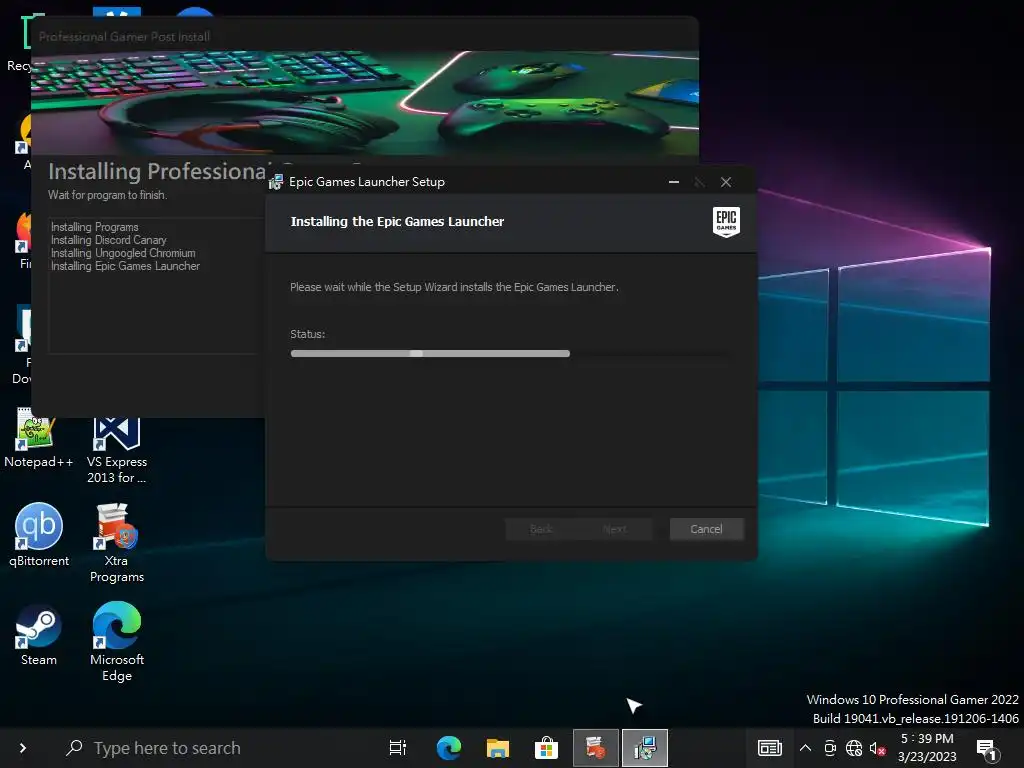The image size is (1024, 768).
Task: Click 'Please wait while the Setup Wizard' message
Action: (x=454, y=287)
